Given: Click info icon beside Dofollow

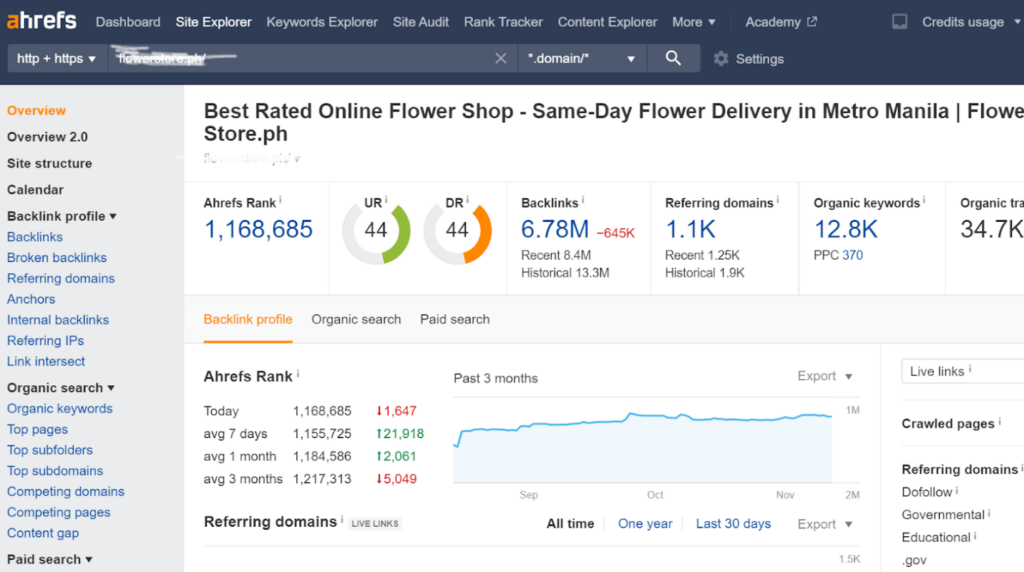Looking at the screenshot, I should click(x=957, y=490).
